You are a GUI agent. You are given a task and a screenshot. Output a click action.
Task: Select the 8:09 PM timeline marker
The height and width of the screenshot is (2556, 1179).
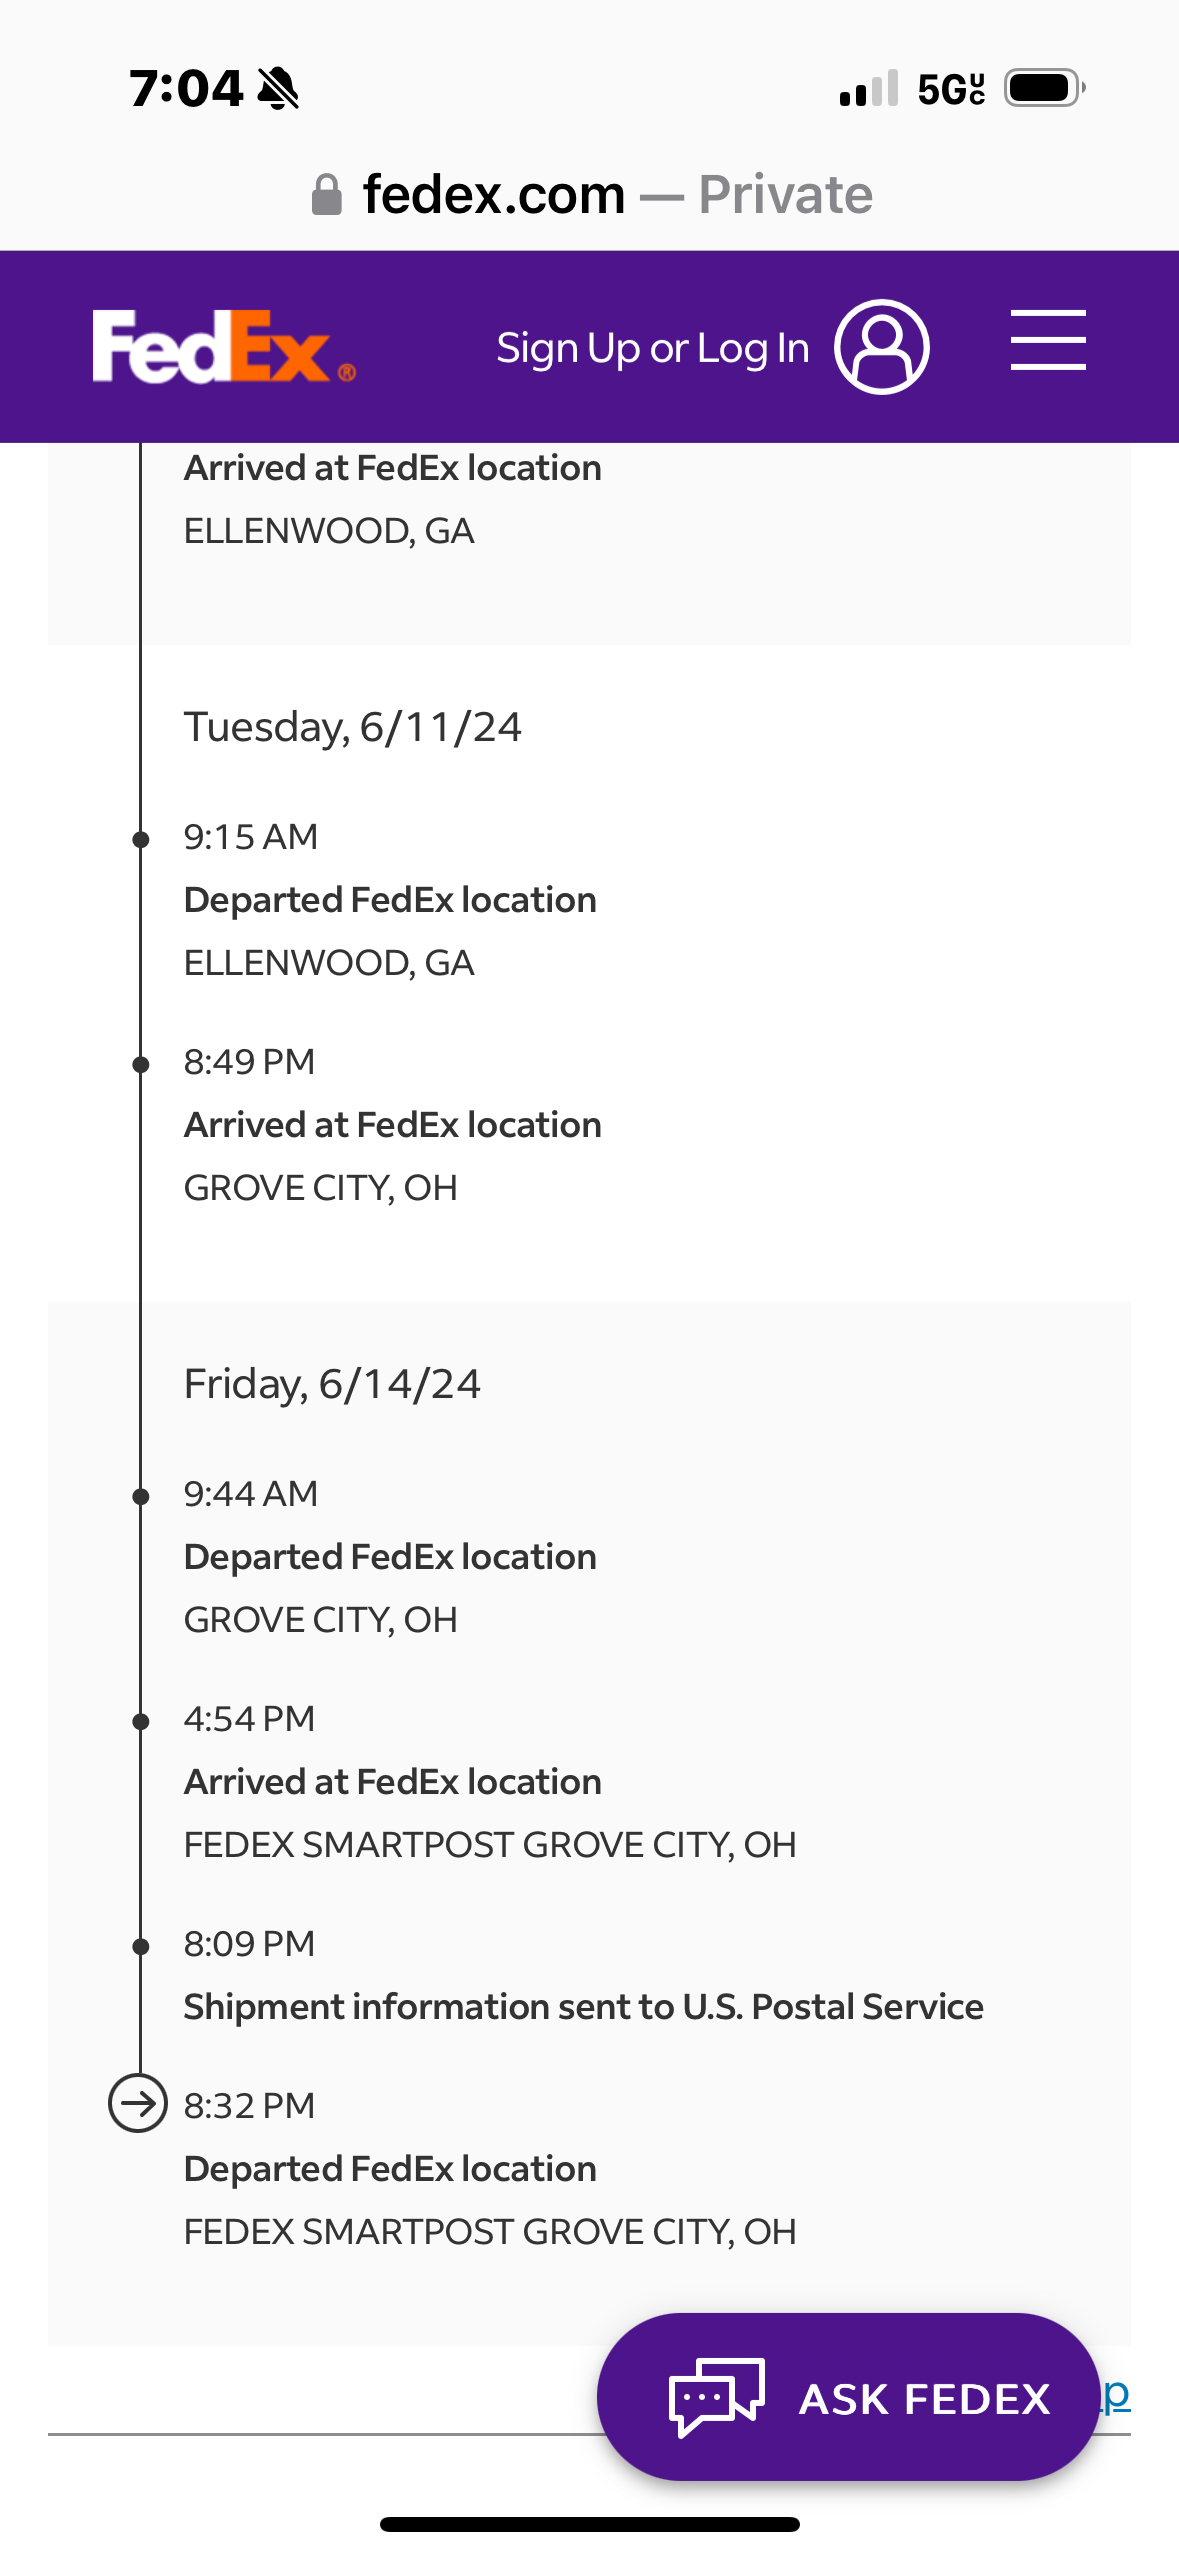click(141, 1946)
